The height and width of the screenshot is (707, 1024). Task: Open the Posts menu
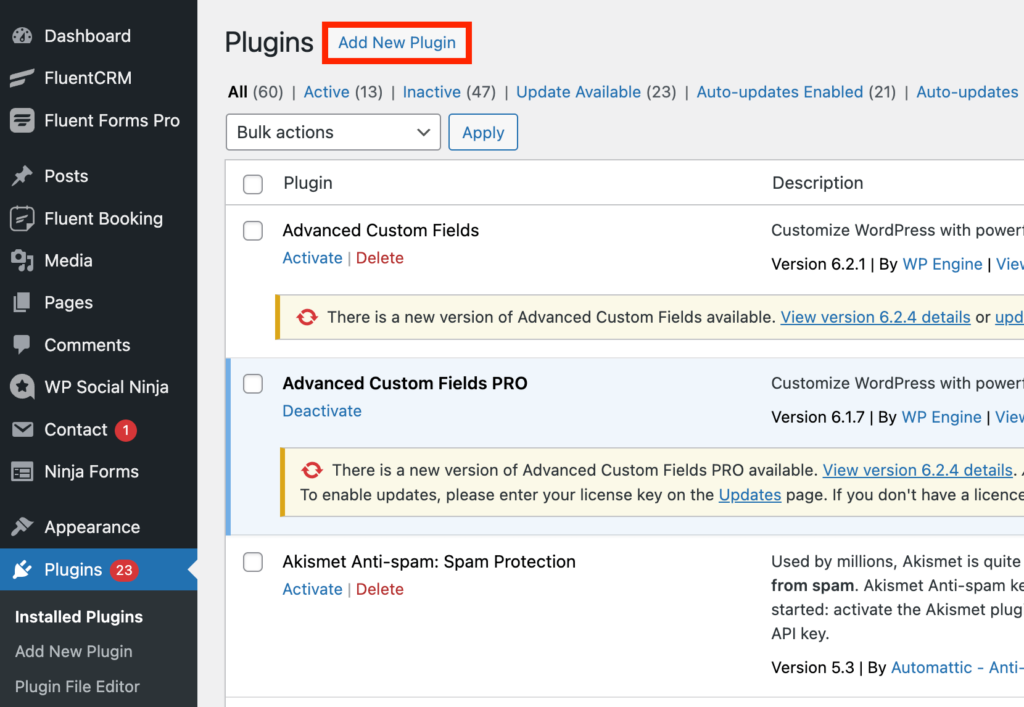pyautogui.click(x=66, y=176)
